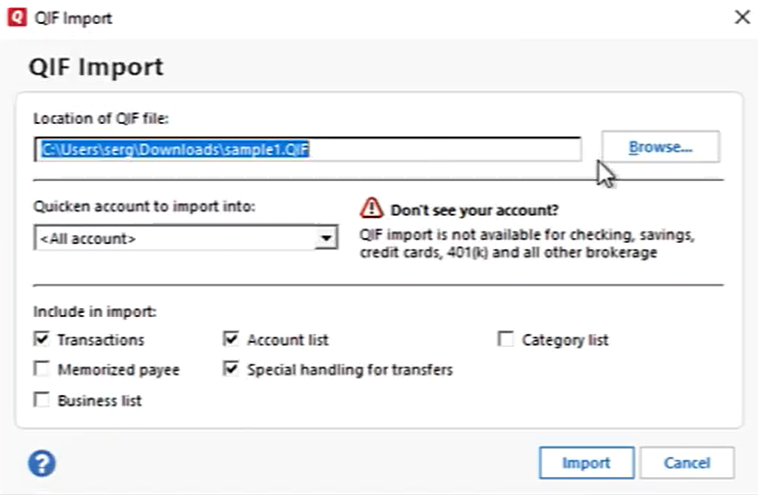
Task: Click the 'Don't see your account?' text
Action: (474, 210)
